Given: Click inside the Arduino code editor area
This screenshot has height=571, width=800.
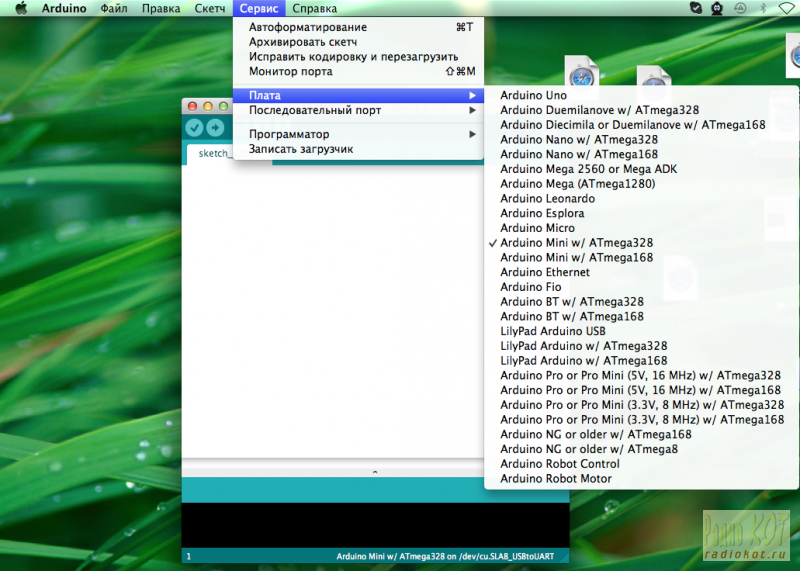Looking at the screenshot, I should tap(332, 311).
